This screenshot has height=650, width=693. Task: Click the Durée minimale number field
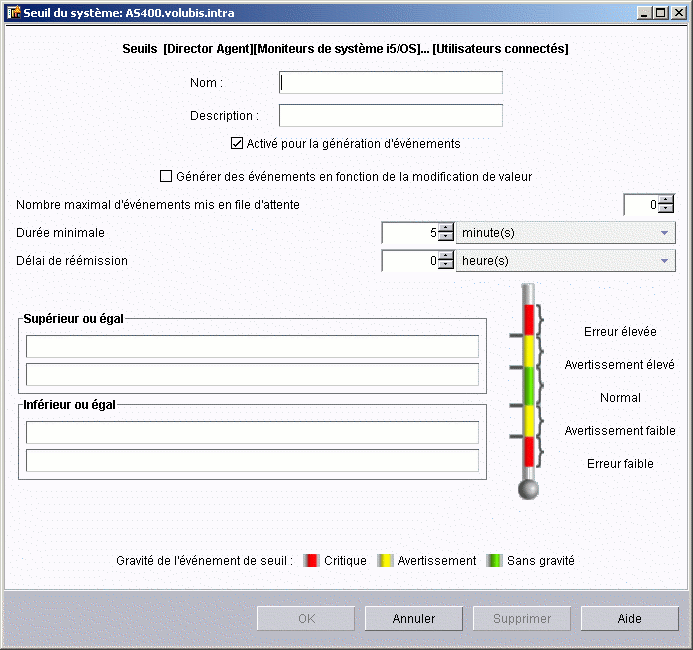tap(410, 232)
